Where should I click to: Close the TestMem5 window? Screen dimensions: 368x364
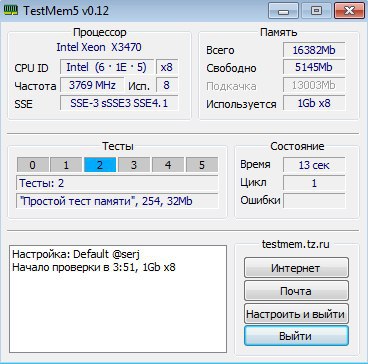(349, 11)
